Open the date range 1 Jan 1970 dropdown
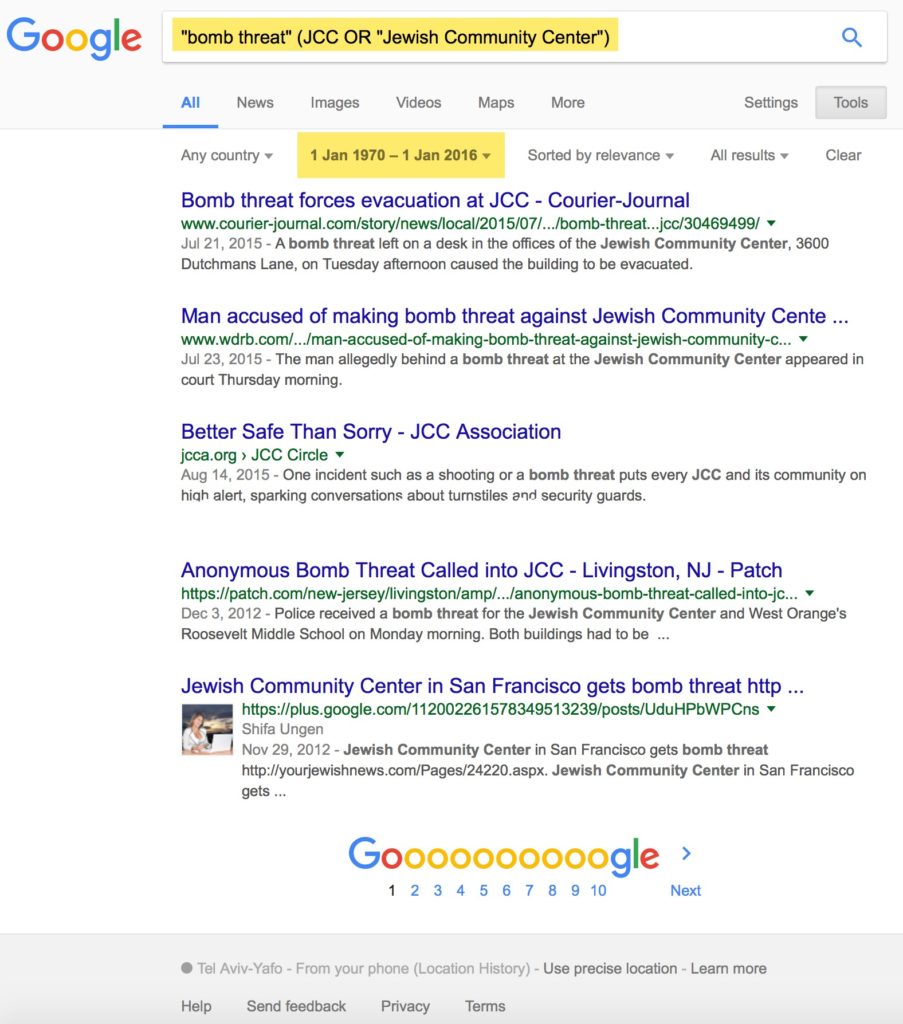The width and height of the screenshot is (903, 1024). (x=400, y=155)
